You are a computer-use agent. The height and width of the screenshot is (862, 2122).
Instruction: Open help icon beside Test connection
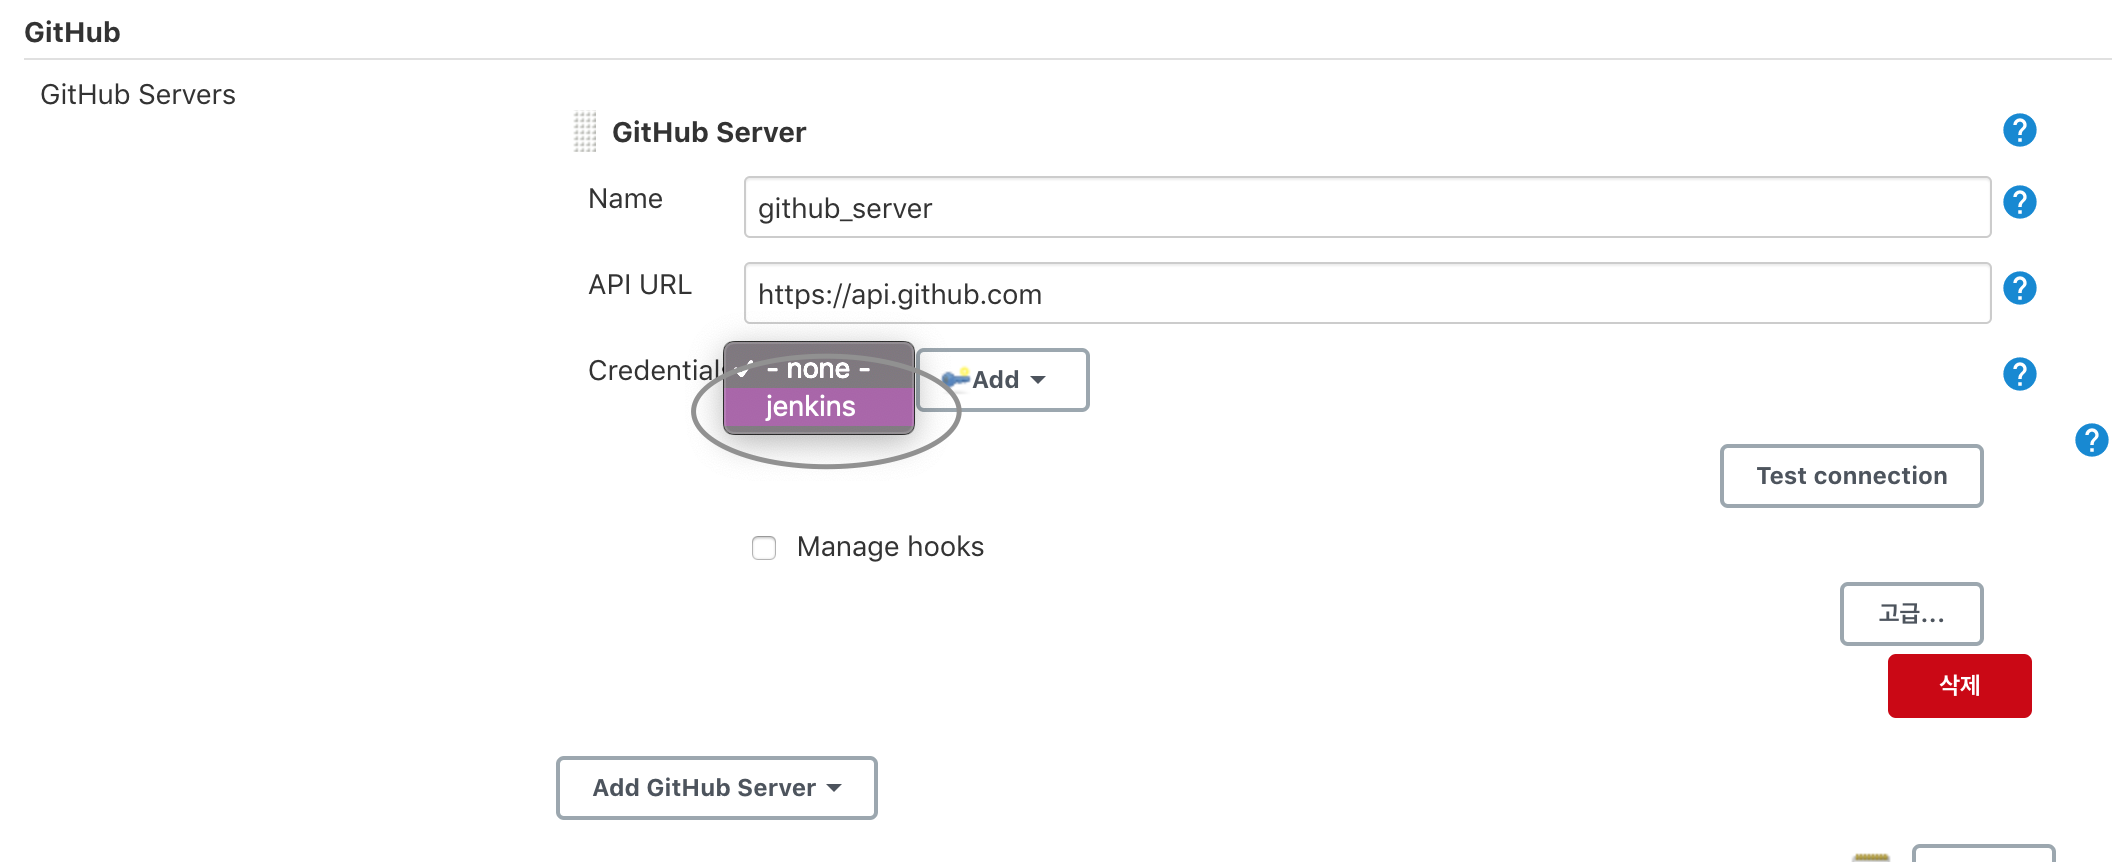[2091, 440]
